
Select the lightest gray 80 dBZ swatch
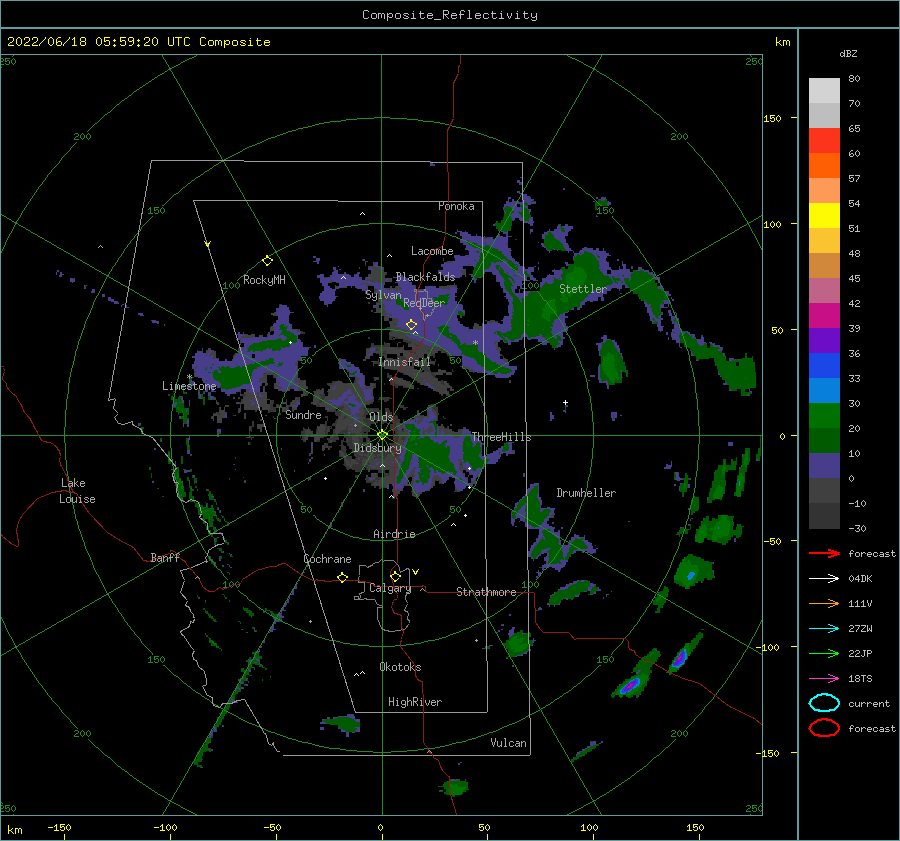(824, 90)
